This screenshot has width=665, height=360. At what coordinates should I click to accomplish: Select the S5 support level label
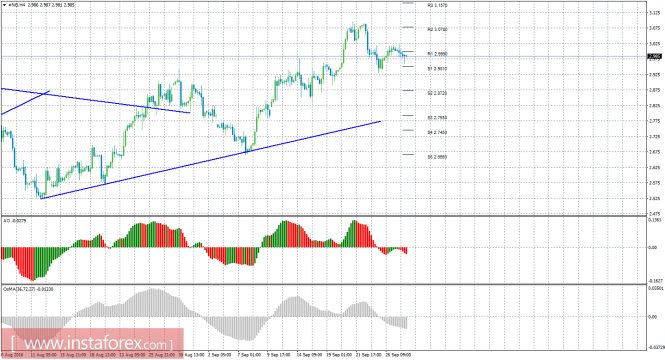click(437, 157)
